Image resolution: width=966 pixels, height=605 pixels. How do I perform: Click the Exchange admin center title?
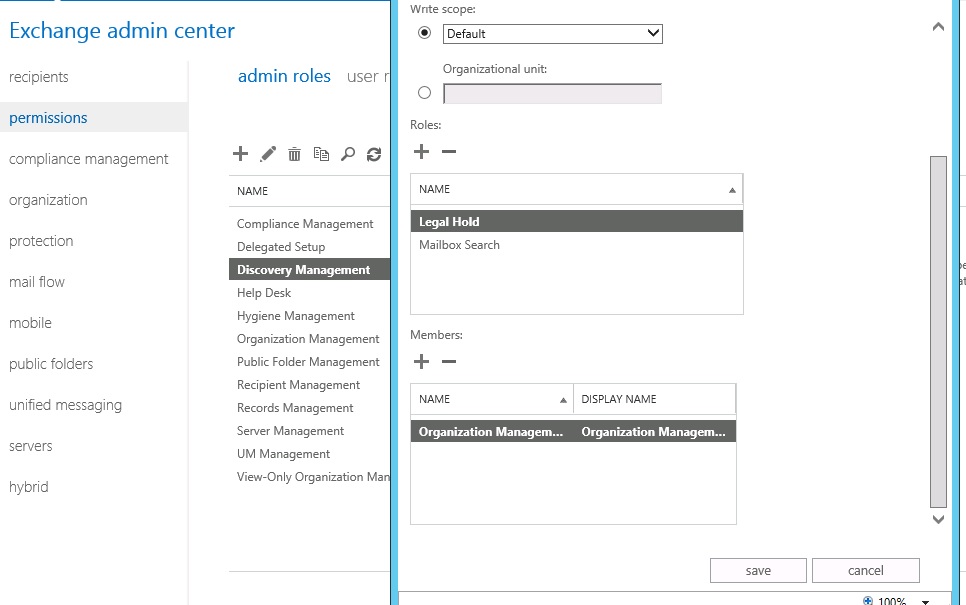pyautogui.click(x=122, y=30)
